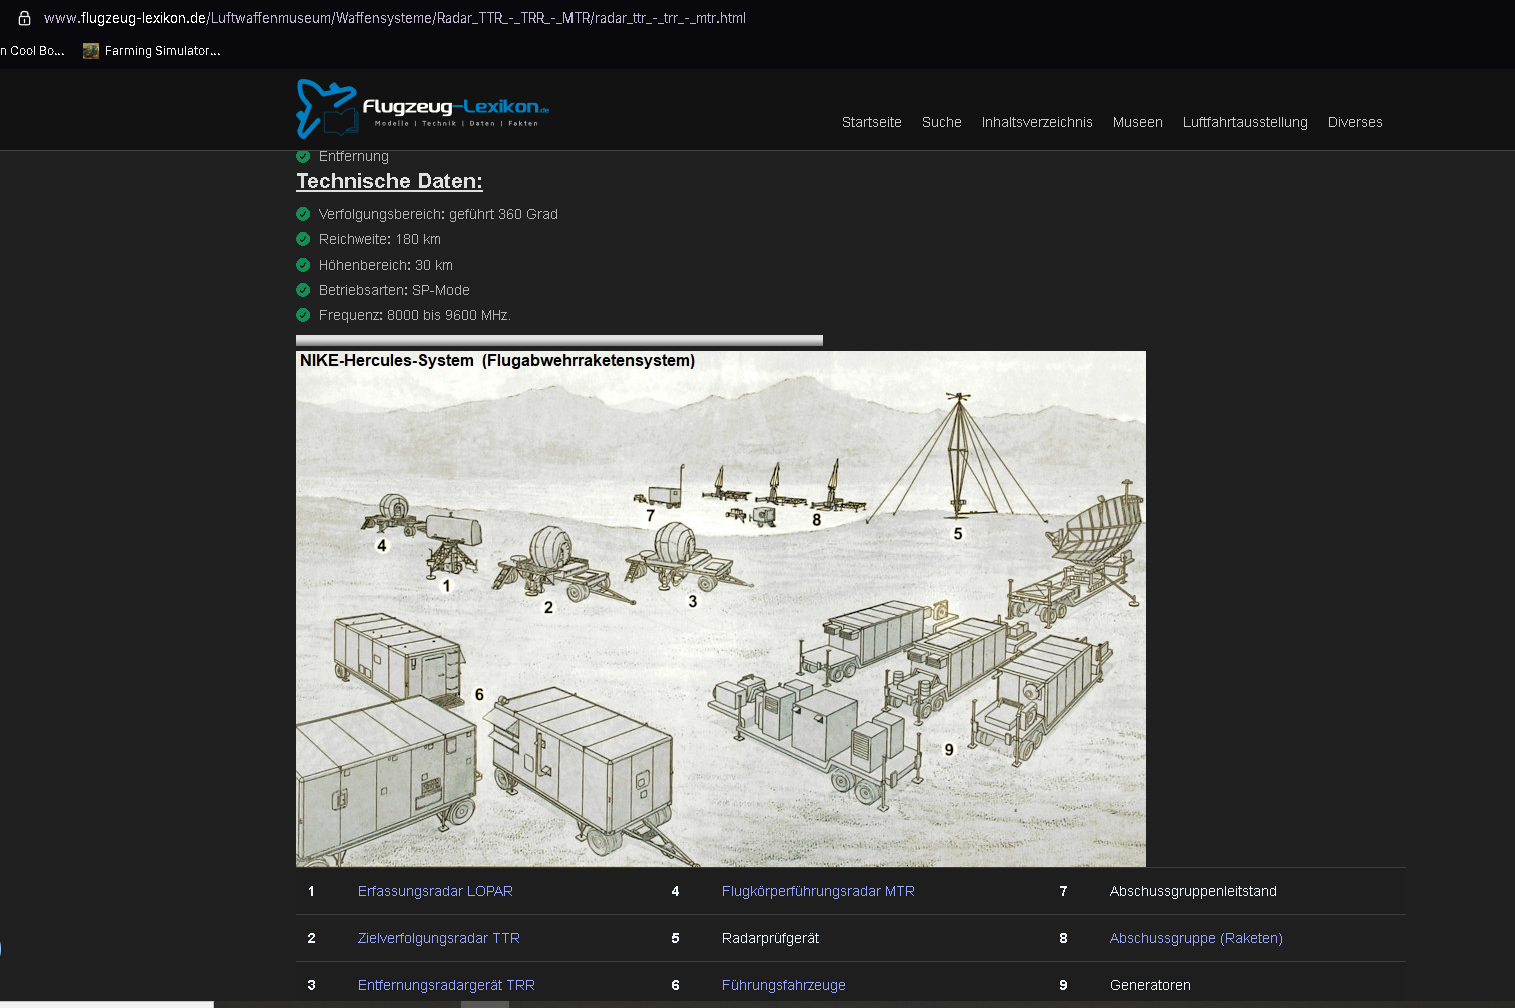Open the Museen menu item
This screenshot has height=1008, width=1515.
1138,122
